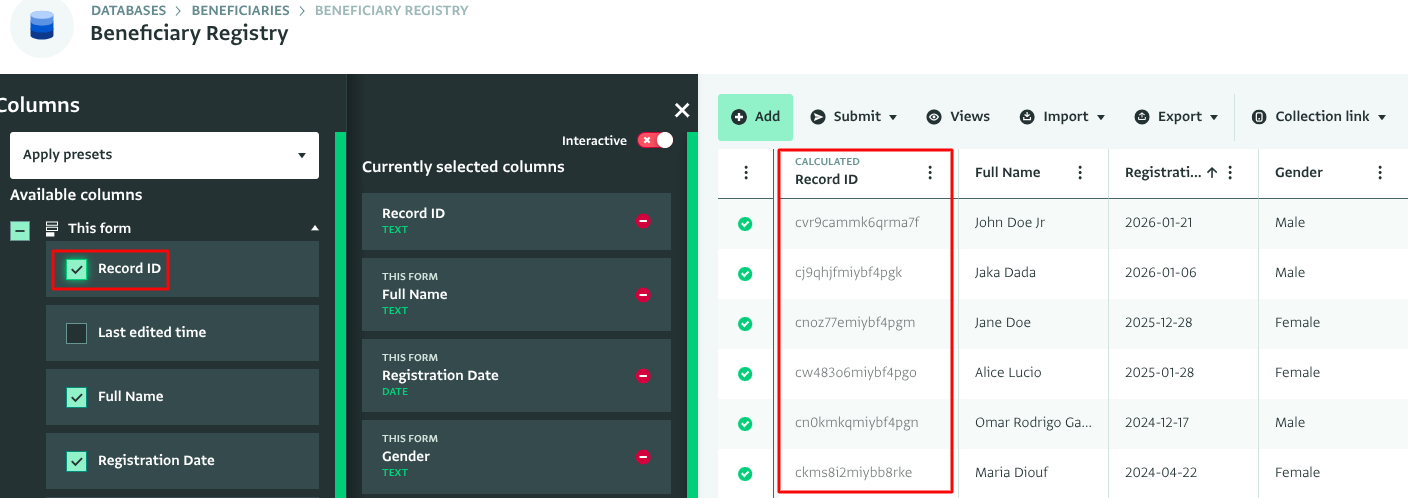Click the database icon in the header
The image size is (1408, 498).
point(42,24)
